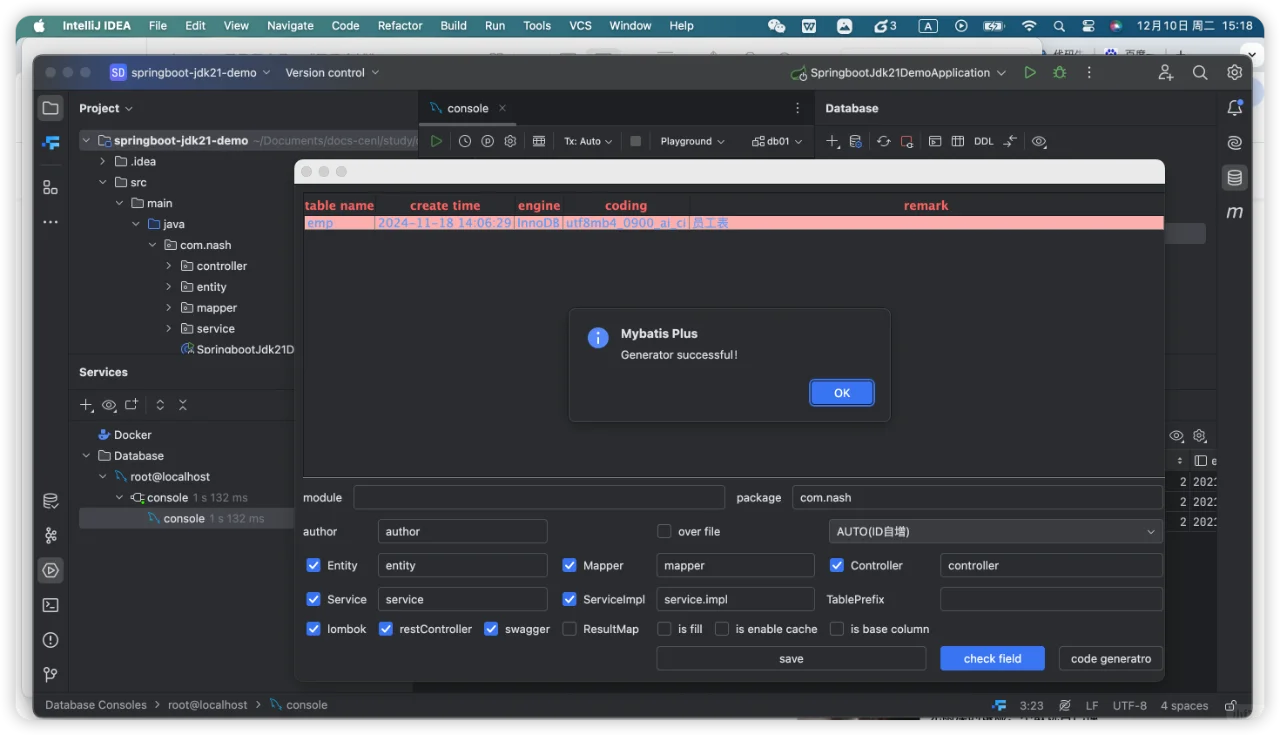Disable the restController checkbox

tap(386, 630)
